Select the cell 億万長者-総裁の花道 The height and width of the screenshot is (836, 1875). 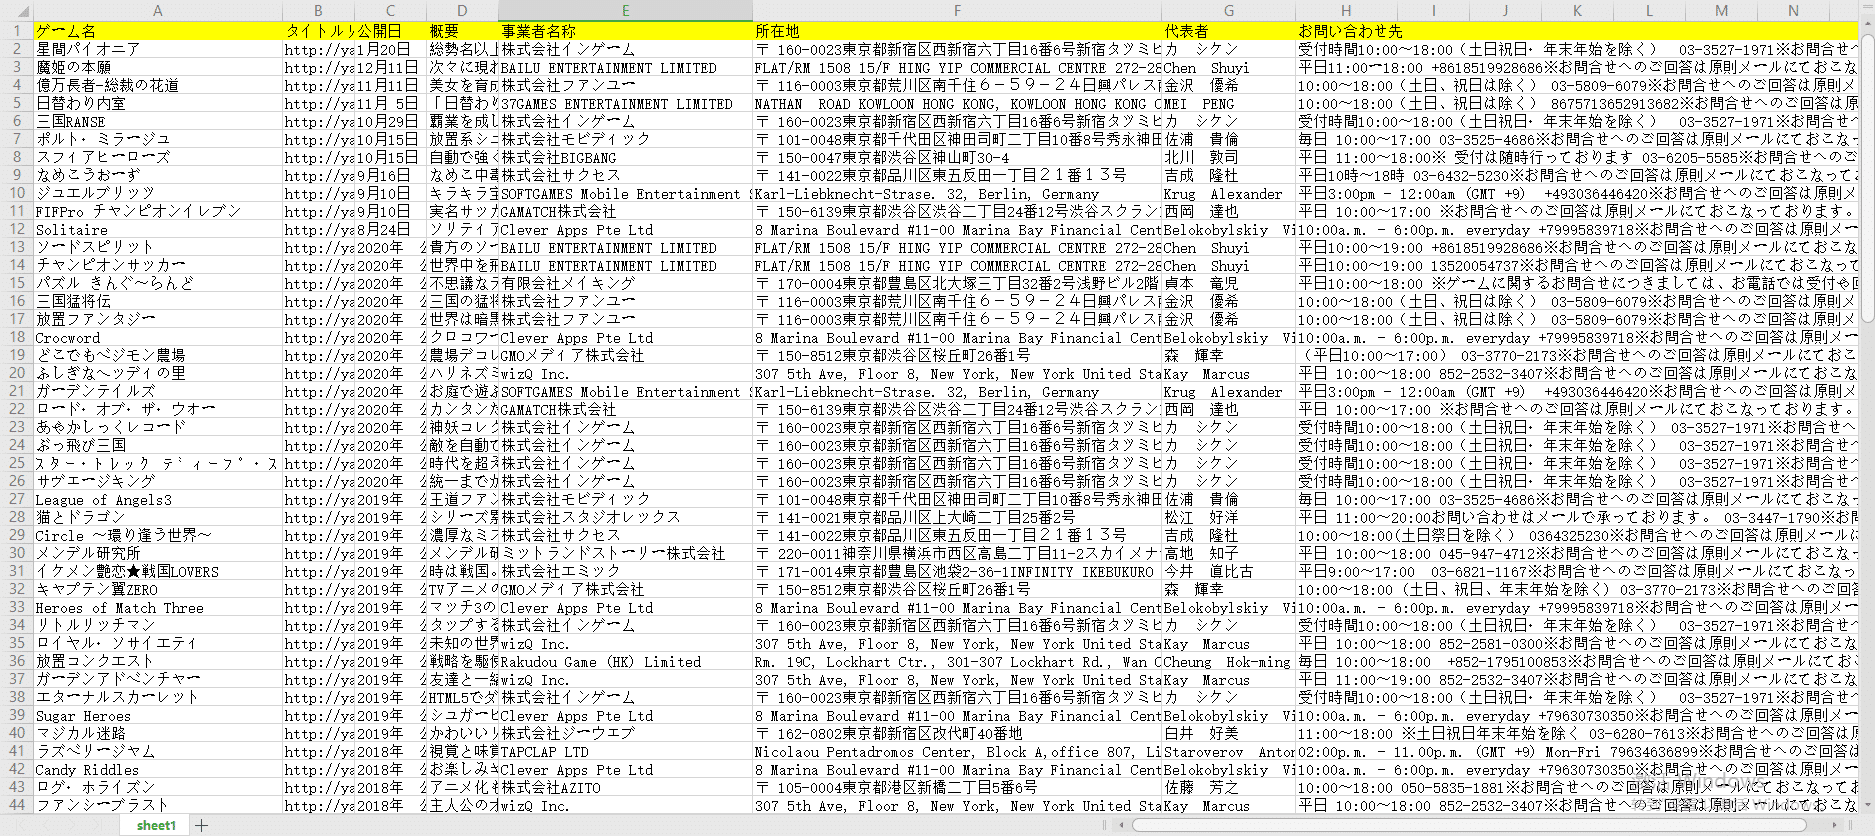(x=158, y=85)
